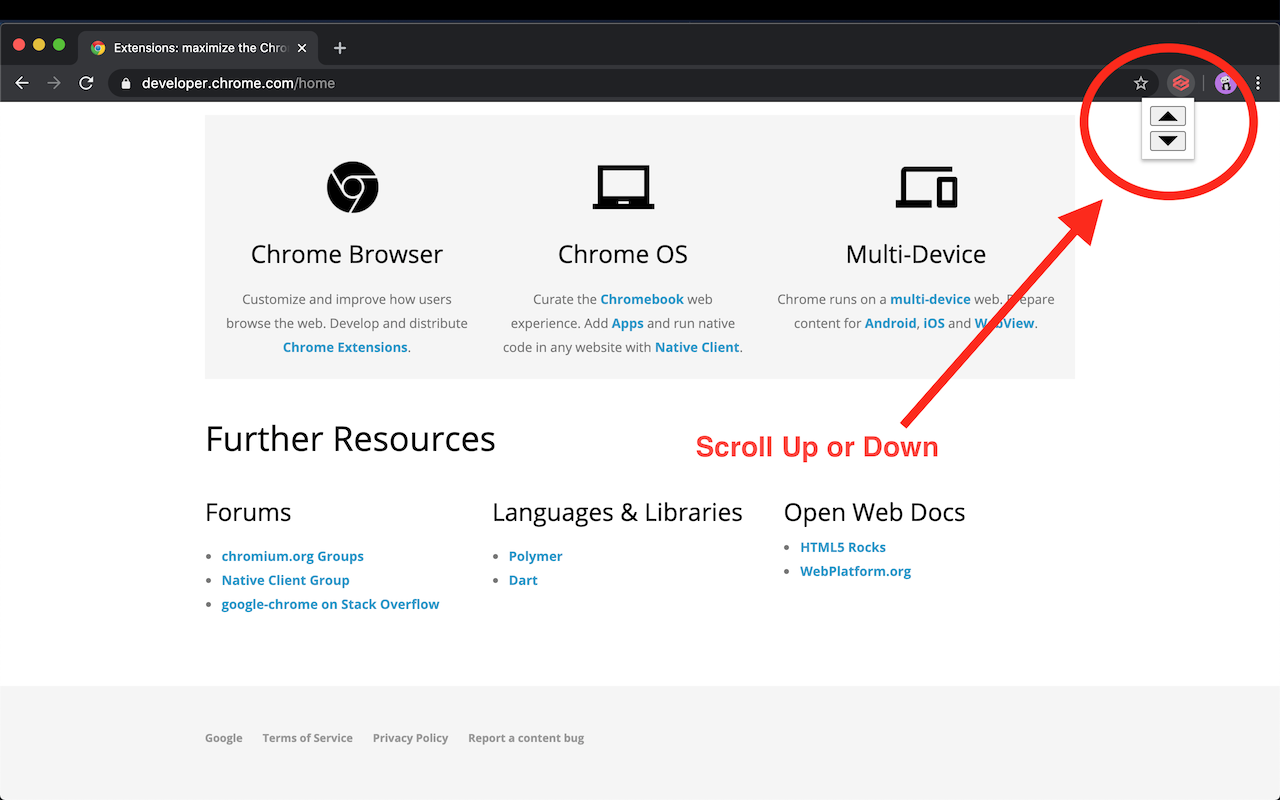Viewport: 1280px width, 800px height.
Task: Open the Native Client link
Action: [697, 347]
